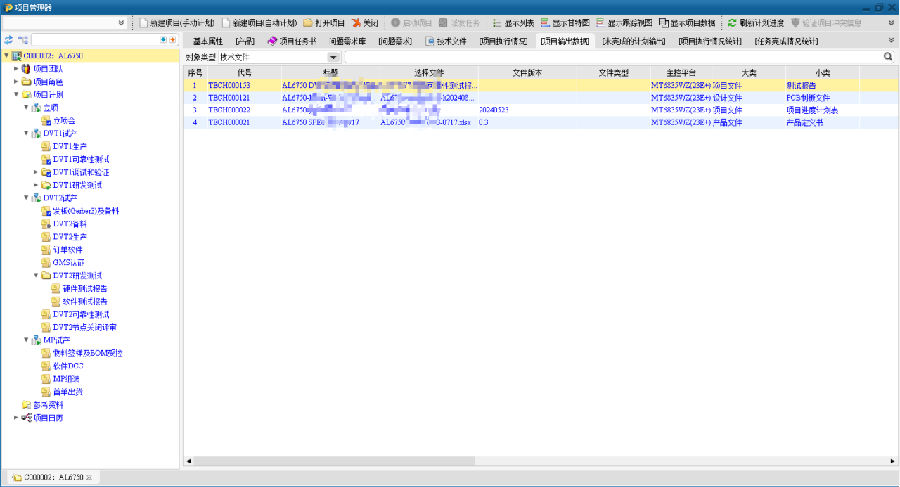
Task: Click the task icon beside 立项会
Action: 46,121
